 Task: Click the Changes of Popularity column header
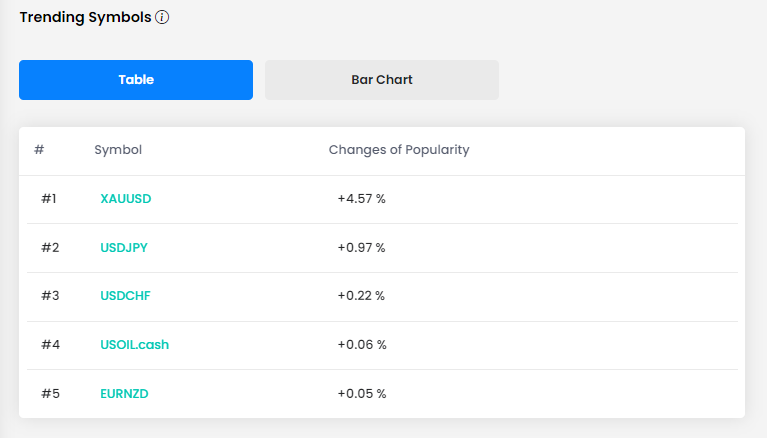pos(399,150)
